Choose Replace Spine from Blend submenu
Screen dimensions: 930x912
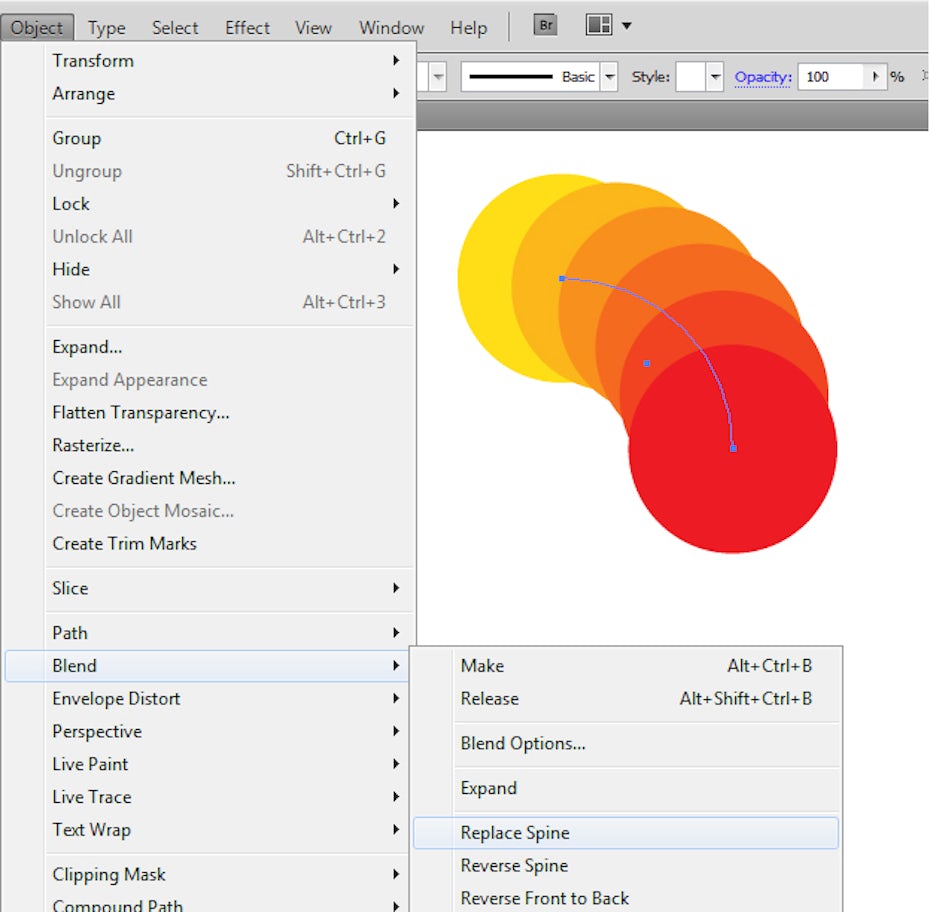click(515, 833)
